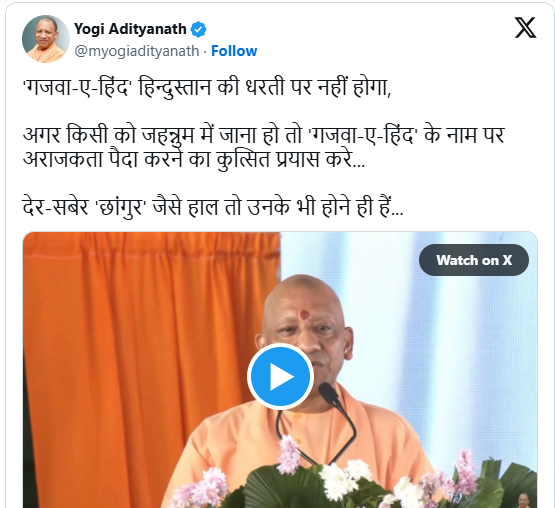Open the Yogi Adityanath display name link
Screen dimensions: 555x508
click(130, 29)
